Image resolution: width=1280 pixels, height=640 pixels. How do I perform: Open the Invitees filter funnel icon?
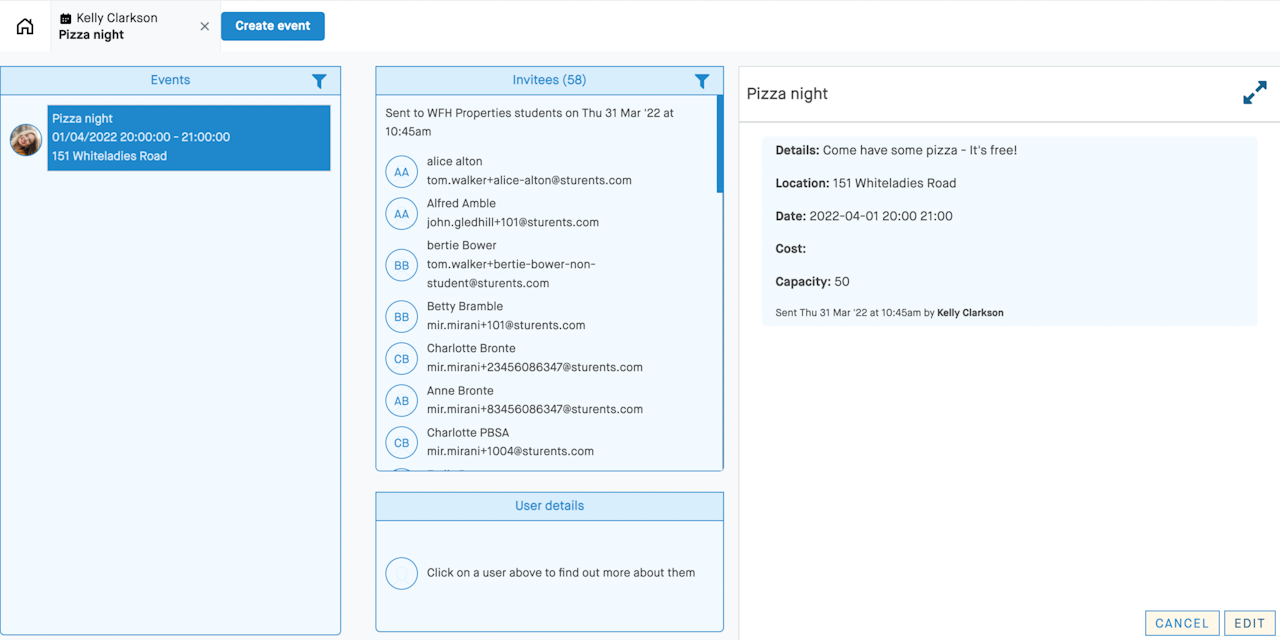[x=702, y=81]
